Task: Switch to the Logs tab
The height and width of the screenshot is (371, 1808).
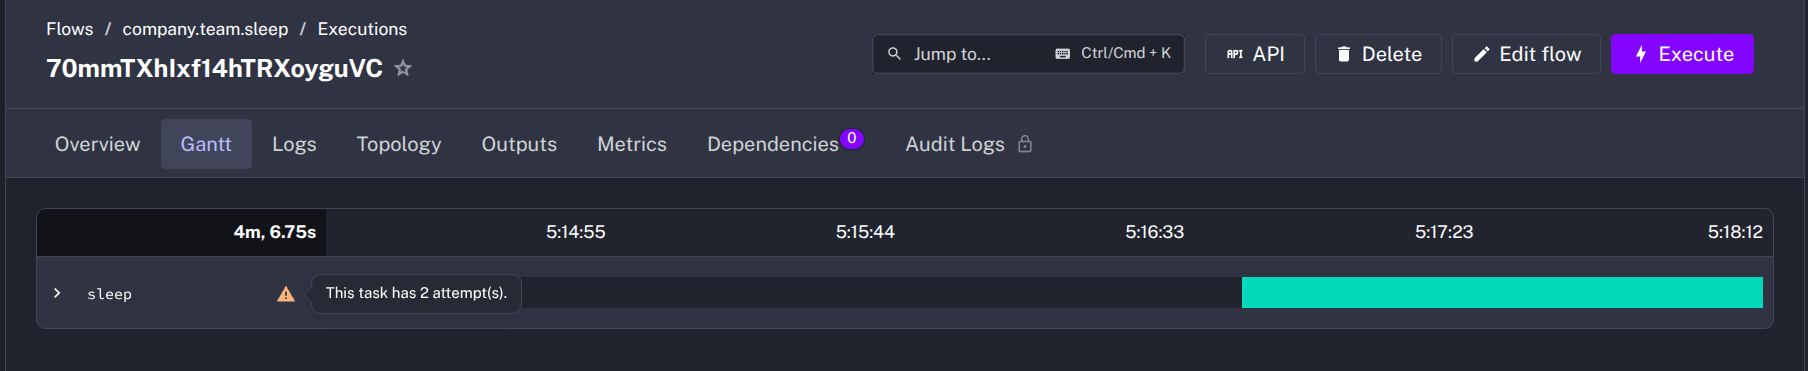Action: click(x=294, y=144)
